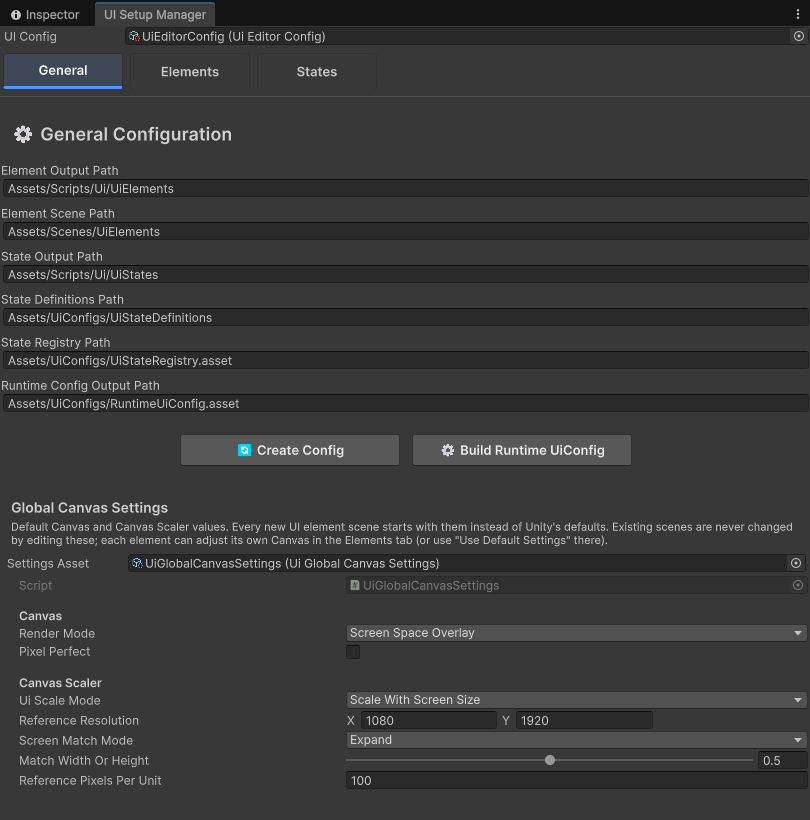Select the UI Setup Manager tab
The height and width of the screenshot is (820, 810).
[x=155, y=15]
